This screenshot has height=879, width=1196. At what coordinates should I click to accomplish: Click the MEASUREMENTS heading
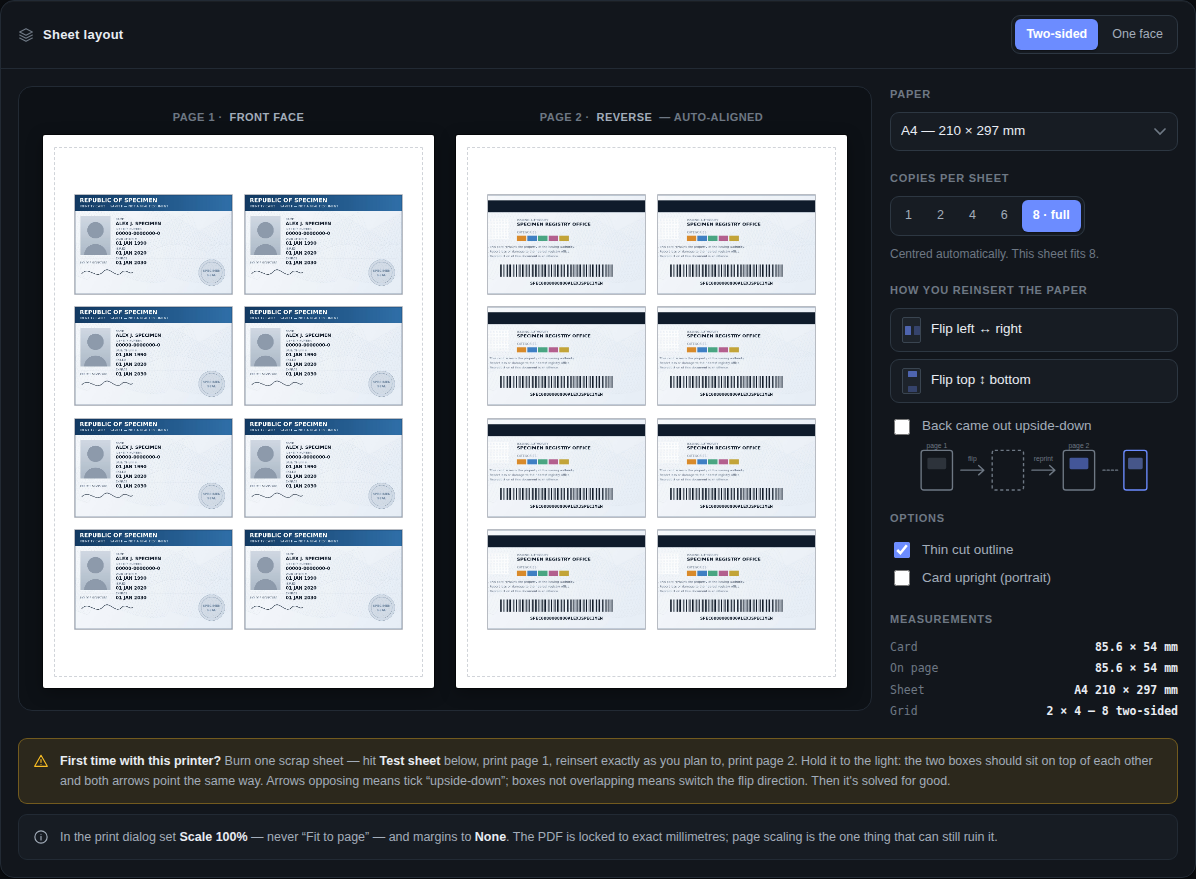pyautogui.click(x=940, y=620)
